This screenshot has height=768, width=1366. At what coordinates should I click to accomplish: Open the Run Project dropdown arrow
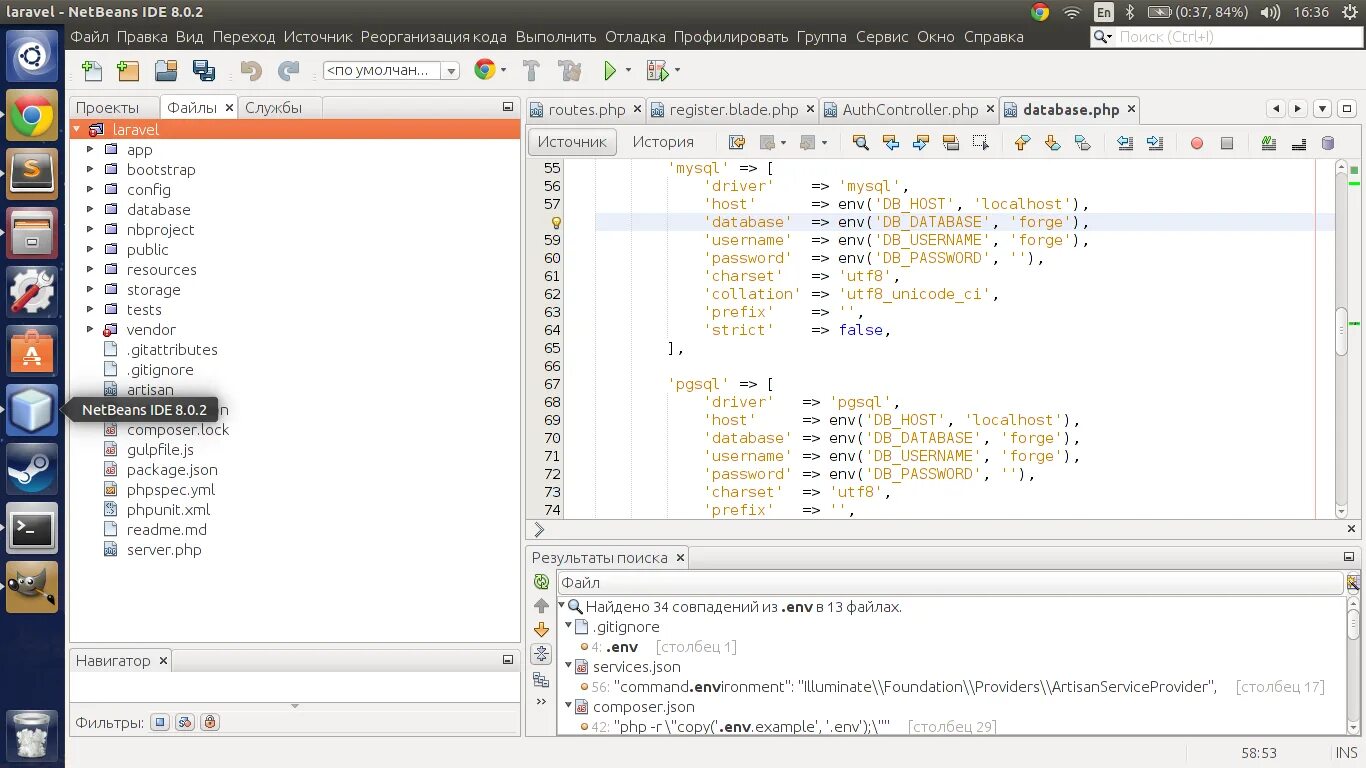(628, 70)
